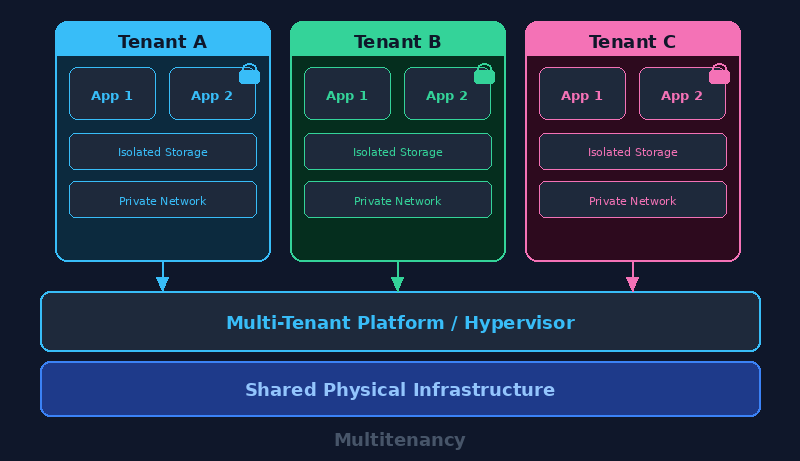Select the Tenant C header
Image resolution: width=800 pixels, height=461 pixels.
pos(632,41)
